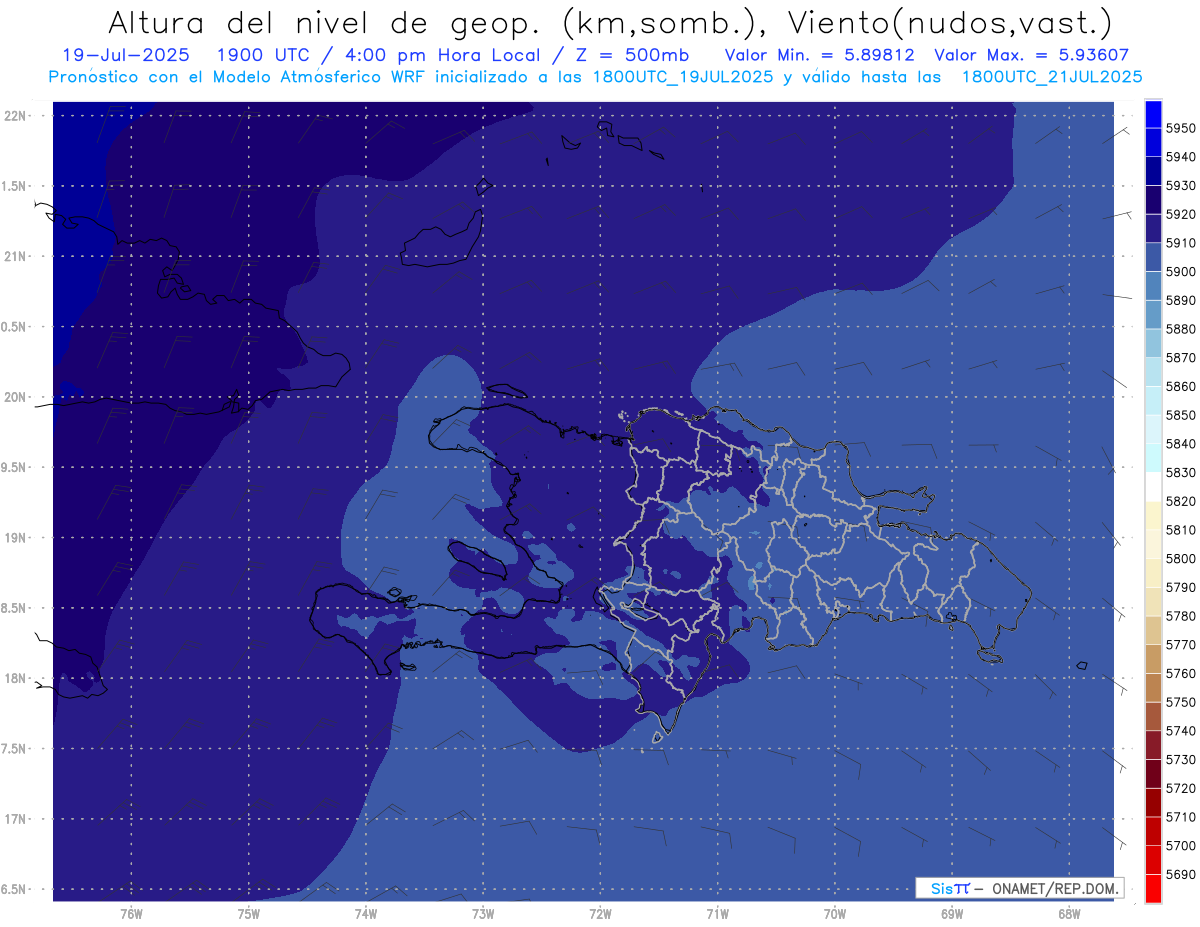1200x927 pixels.
Task: Click the legend value 5750
Action: tap(1180, 702)
